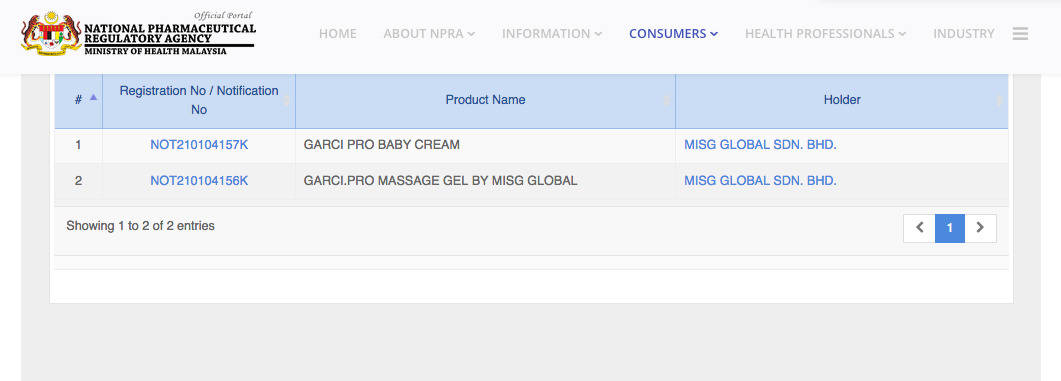Viewport: 1061px width, 381px height.
Task: Expand the INFORMATION dropdown menu
Action: (551, 33)
